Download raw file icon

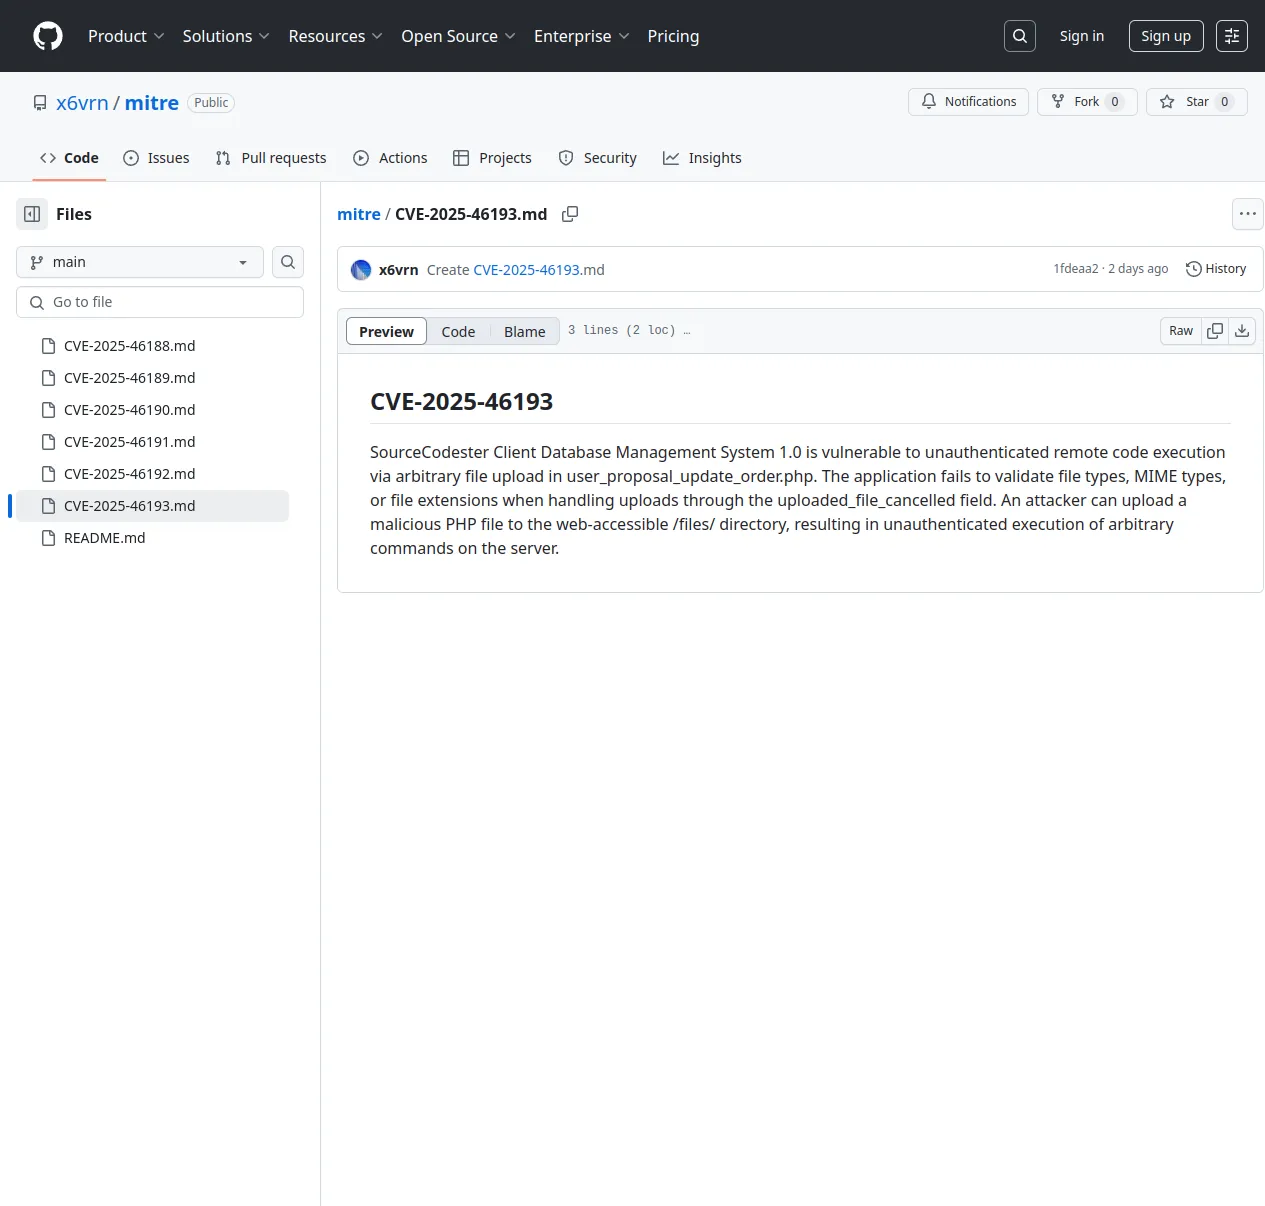[1242, 331]
